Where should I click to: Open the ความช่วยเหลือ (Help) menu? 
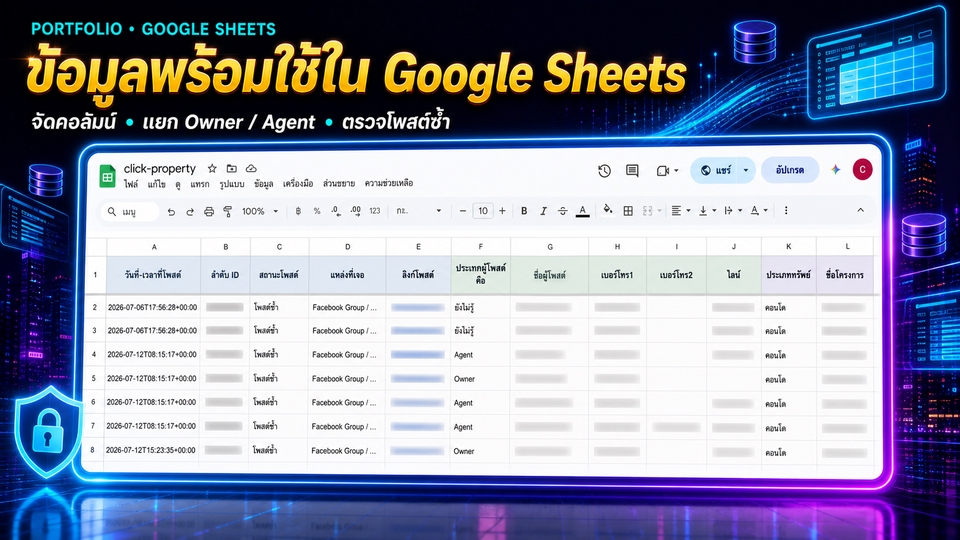click(389, 184)
